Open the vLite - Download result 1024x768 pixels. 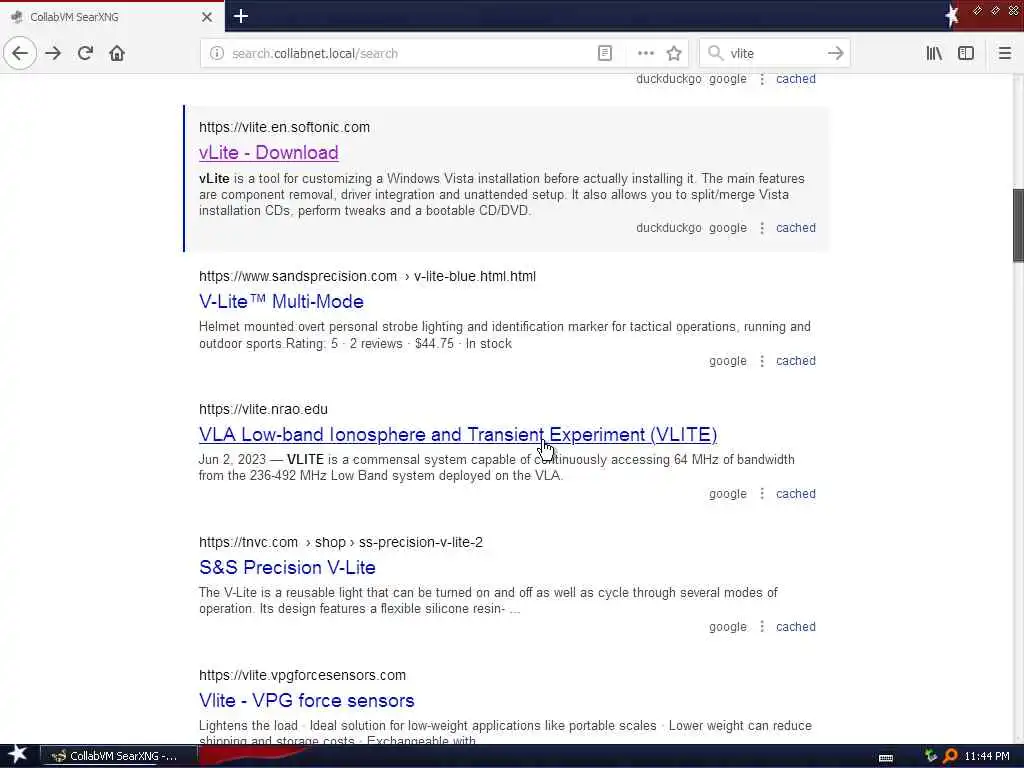click(268, 152)
